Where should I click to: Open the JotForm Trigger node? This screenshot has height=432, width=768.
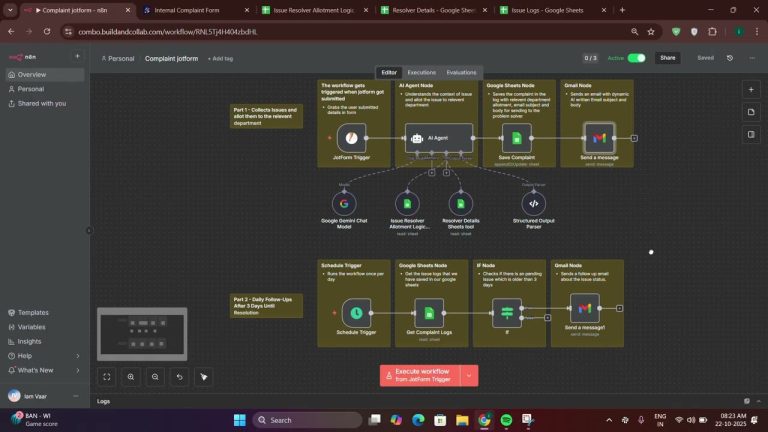(x=351, y=138)
